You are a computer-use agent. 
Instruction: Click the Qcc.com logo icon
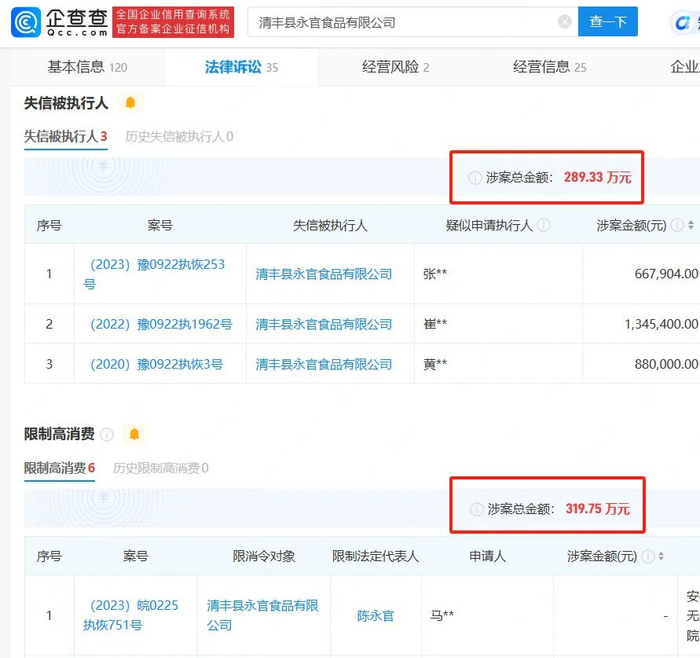coord(25,22)
